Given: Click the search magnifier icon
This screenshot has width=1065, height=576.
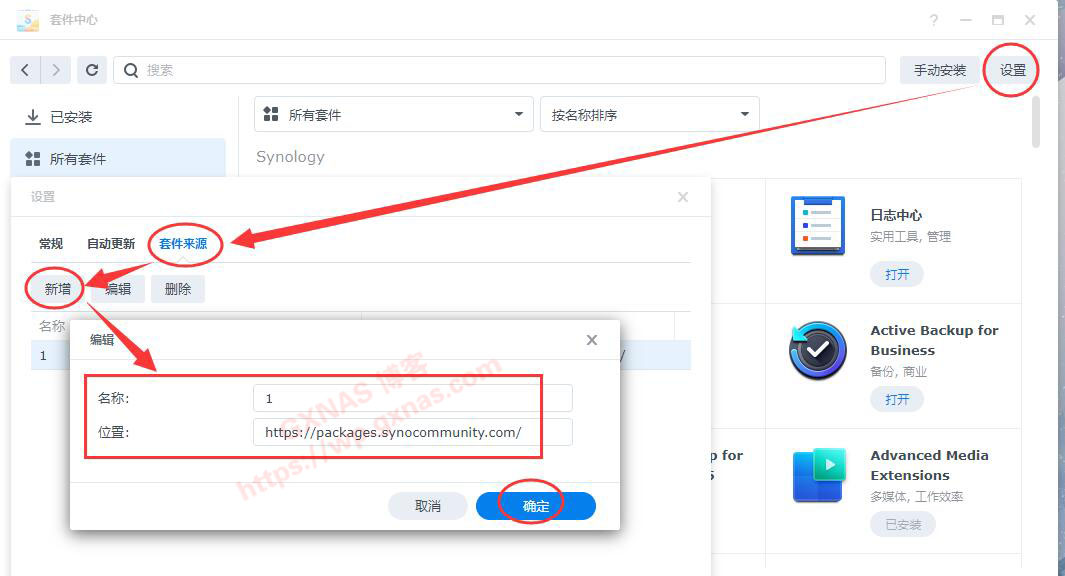Looking at the screenshot, I should (129, 69).
